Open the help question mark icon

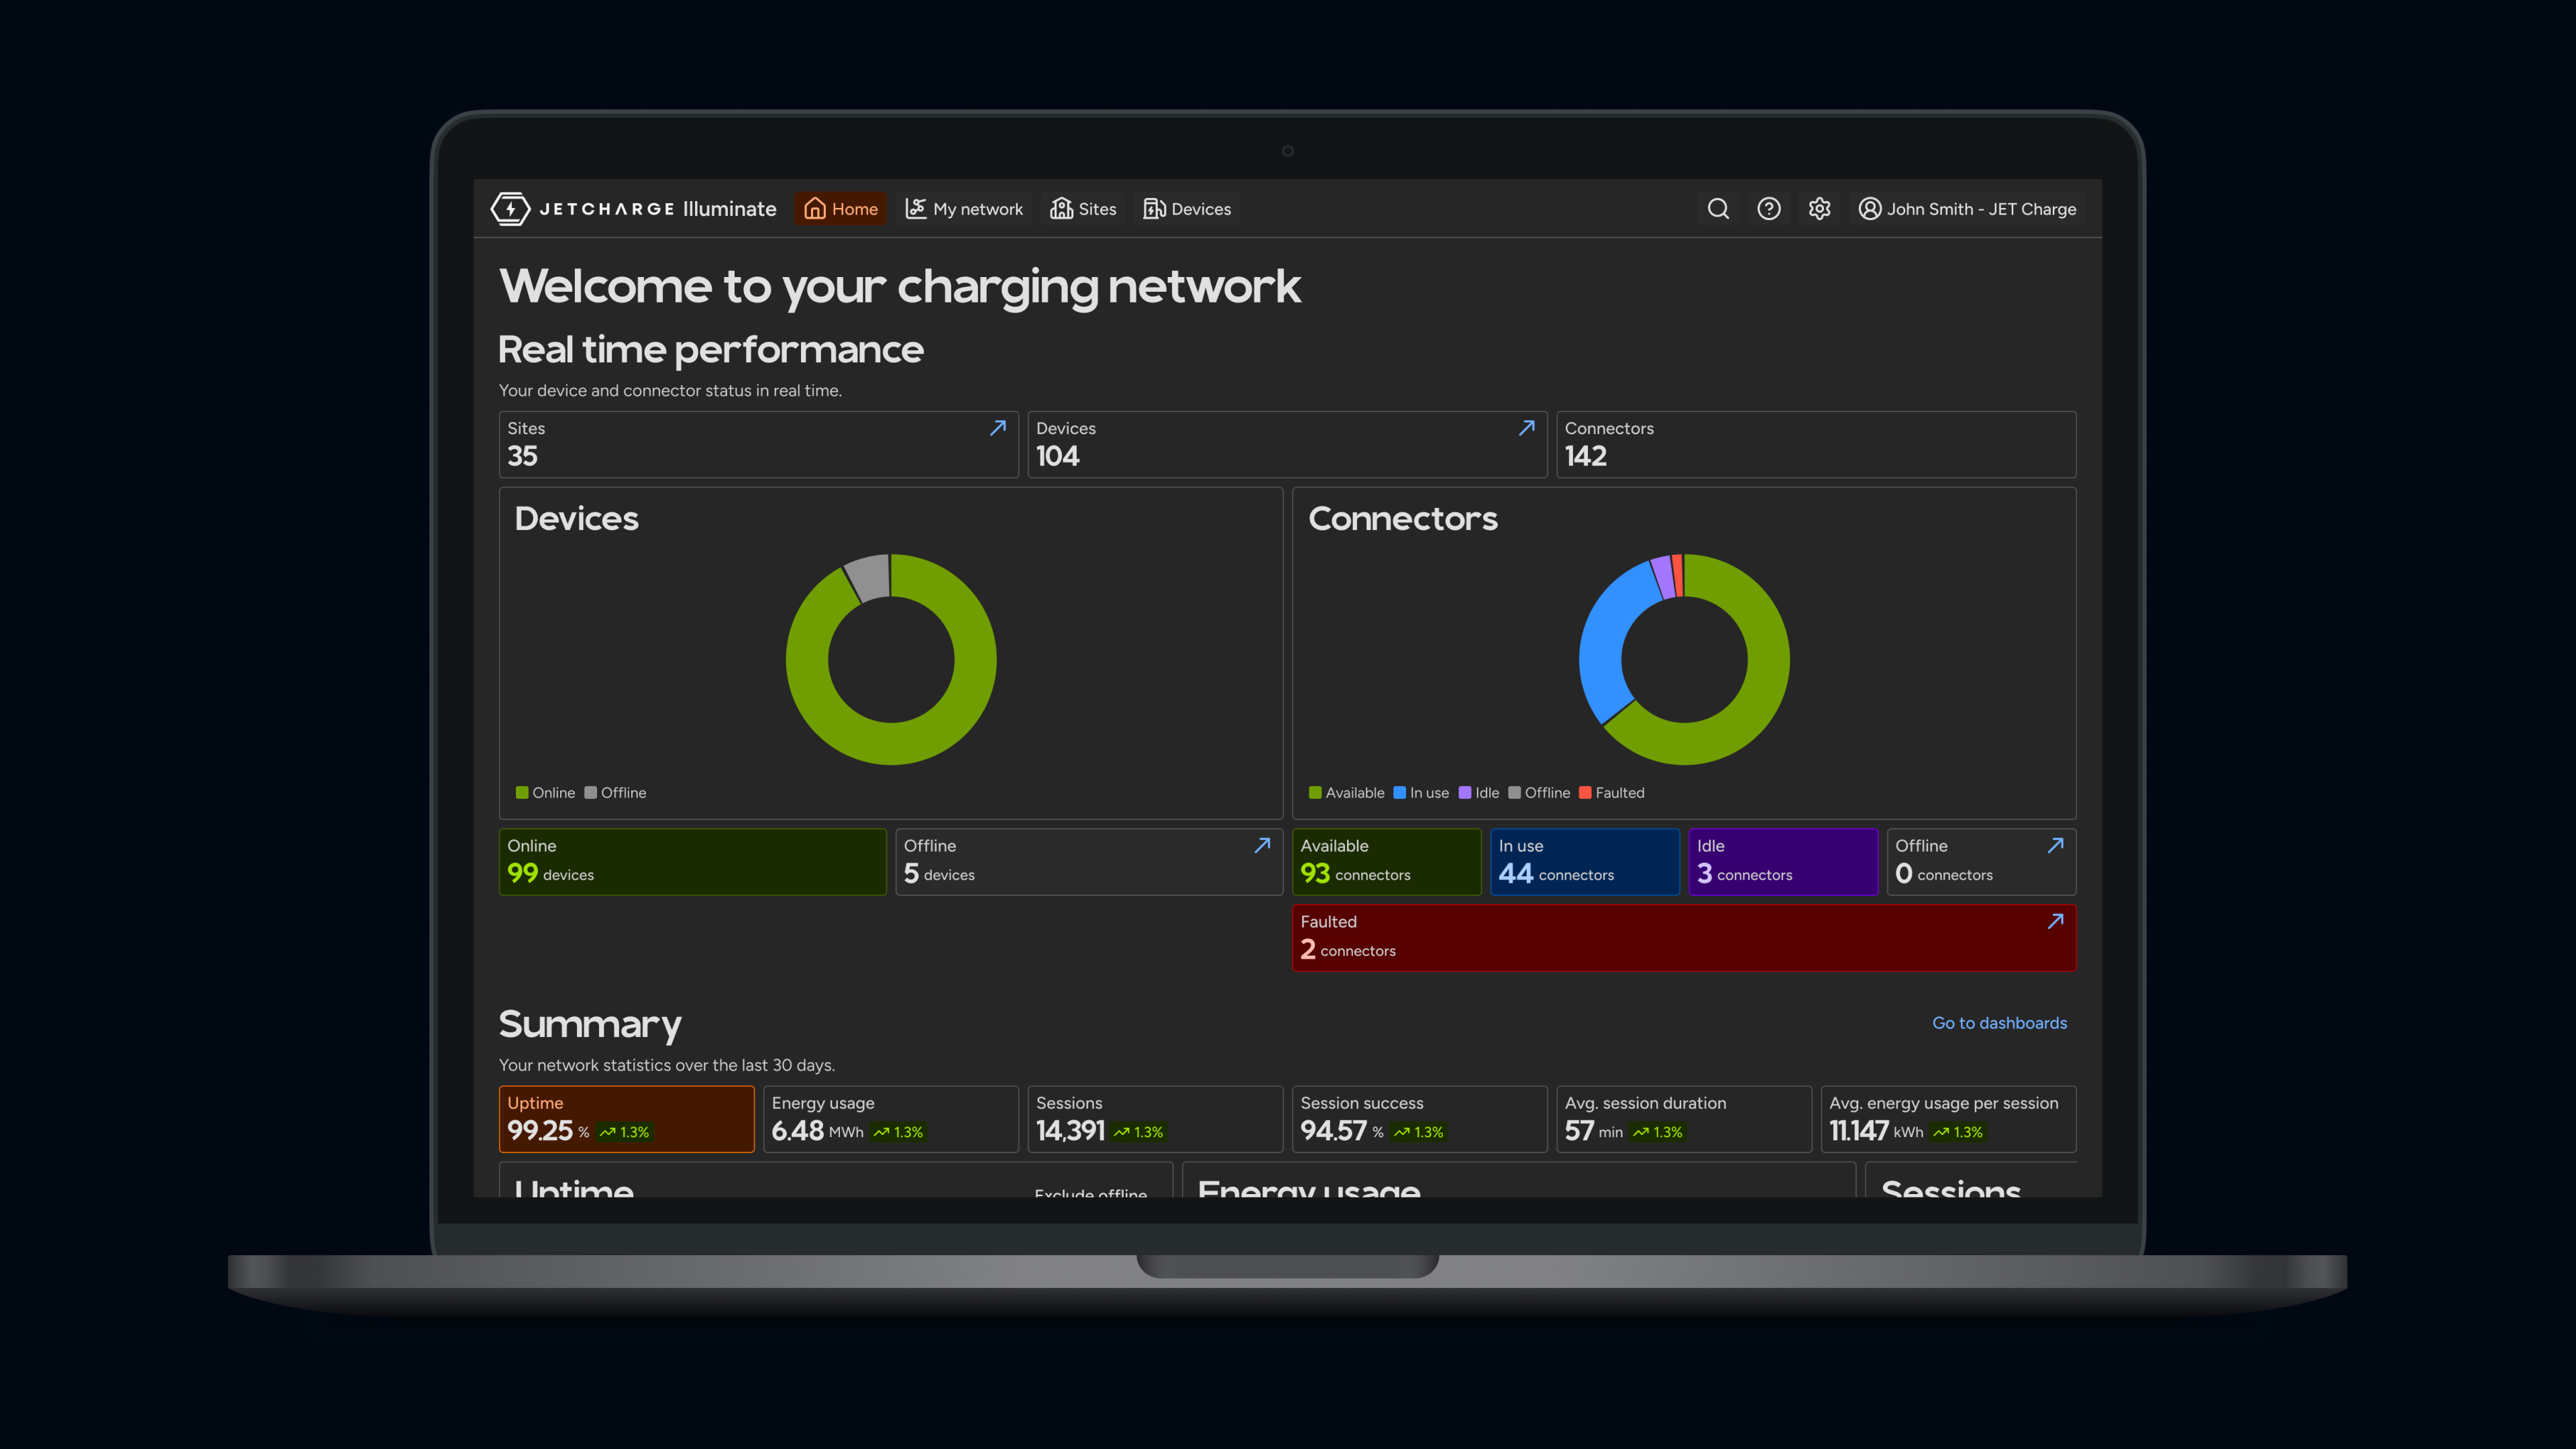click(x=1769, y=209)
